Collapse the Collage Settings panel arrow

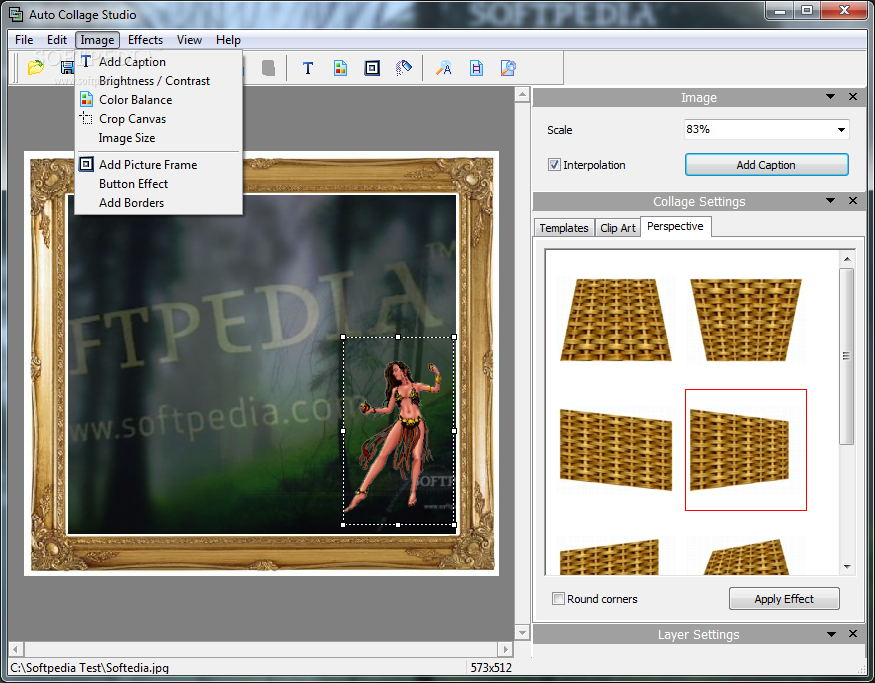tap(830, 200)
